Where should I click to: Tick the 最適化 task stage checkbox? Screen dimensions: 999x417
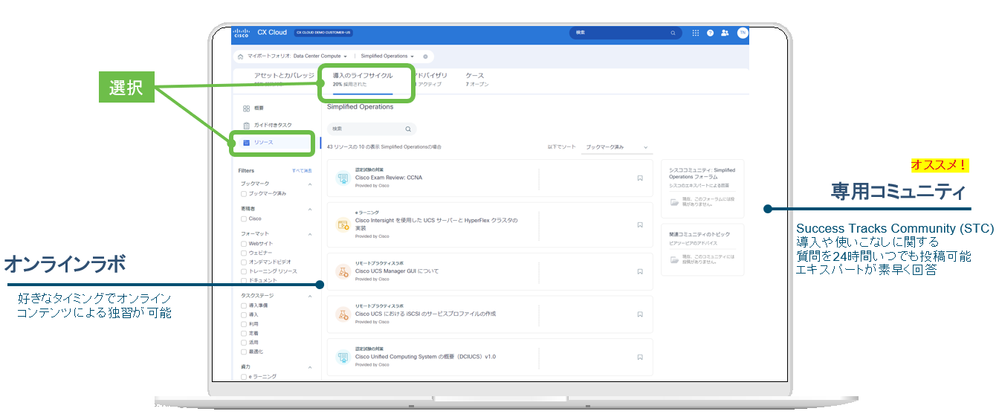click(243, 351)
